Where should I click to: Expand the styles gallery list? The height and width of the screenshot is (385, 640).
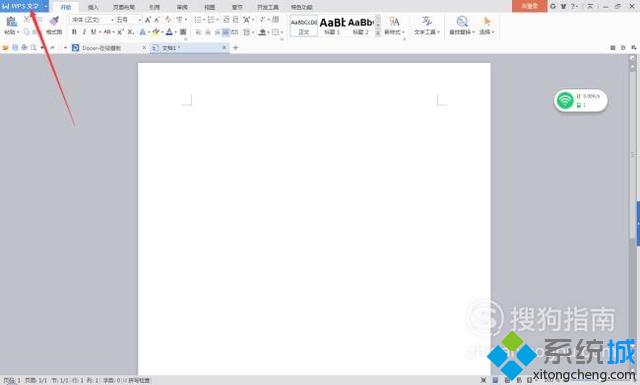coord(378,33)
